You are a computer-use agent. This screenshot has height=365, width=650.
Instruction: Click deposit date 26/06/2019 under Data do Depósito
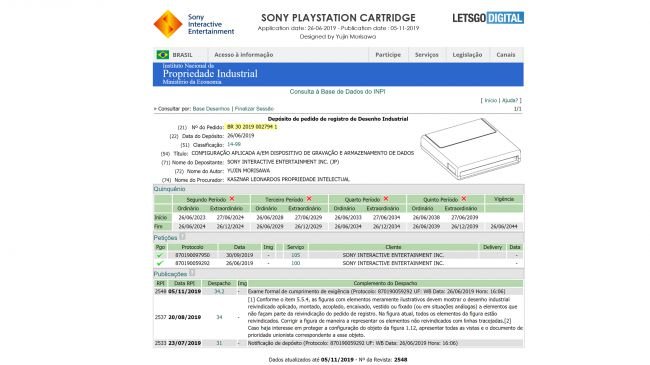[x=240, y=136]
